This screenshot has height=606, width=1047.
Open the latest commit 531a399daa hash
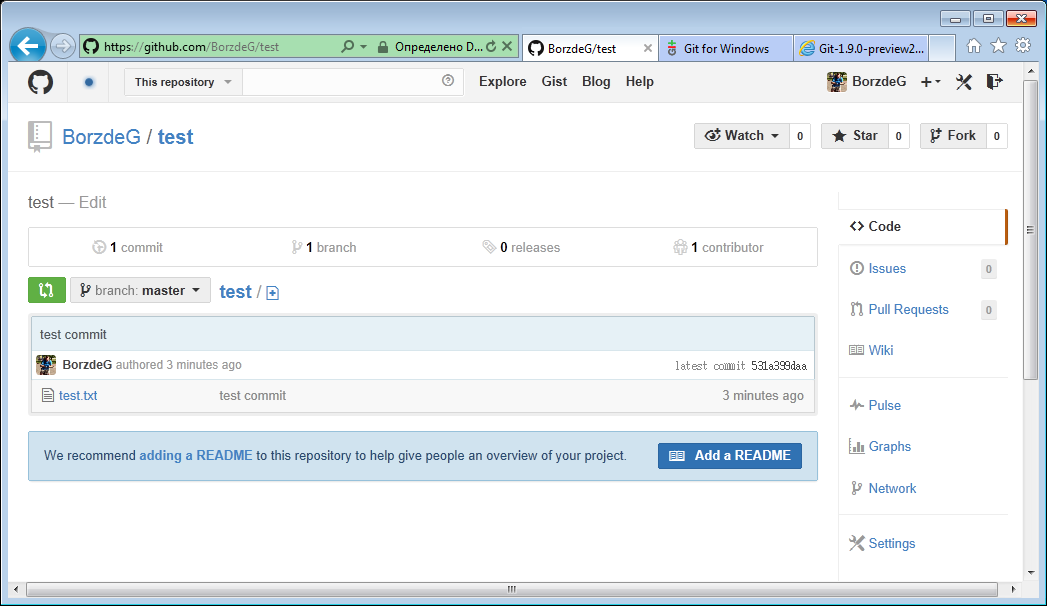[x=779, y=366]
